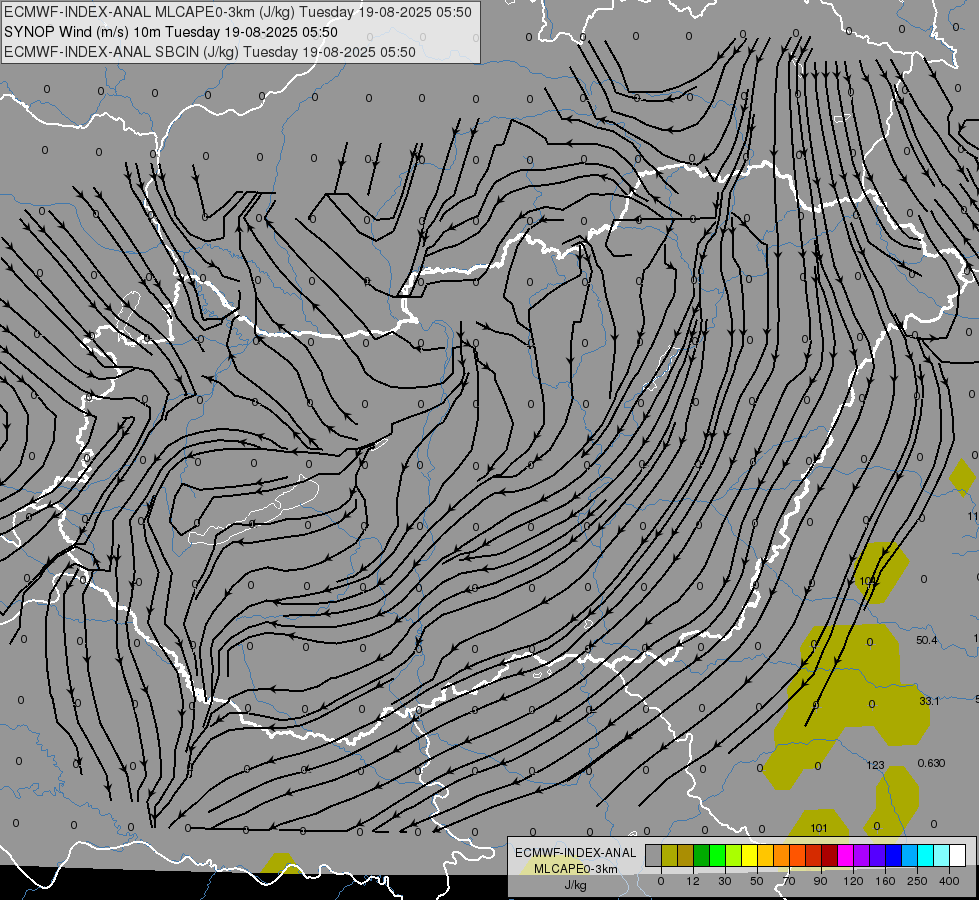Click the legend tick label '120'
Viewport: 979px width, 900px height.
point(853,881)
